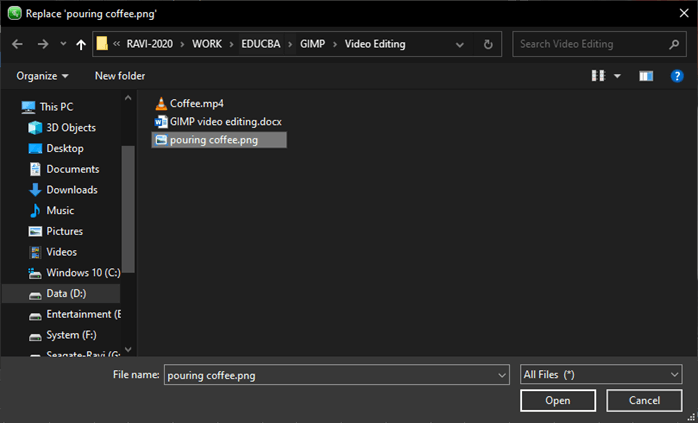Click the Data (D:) drive icon

coord(35,295)
